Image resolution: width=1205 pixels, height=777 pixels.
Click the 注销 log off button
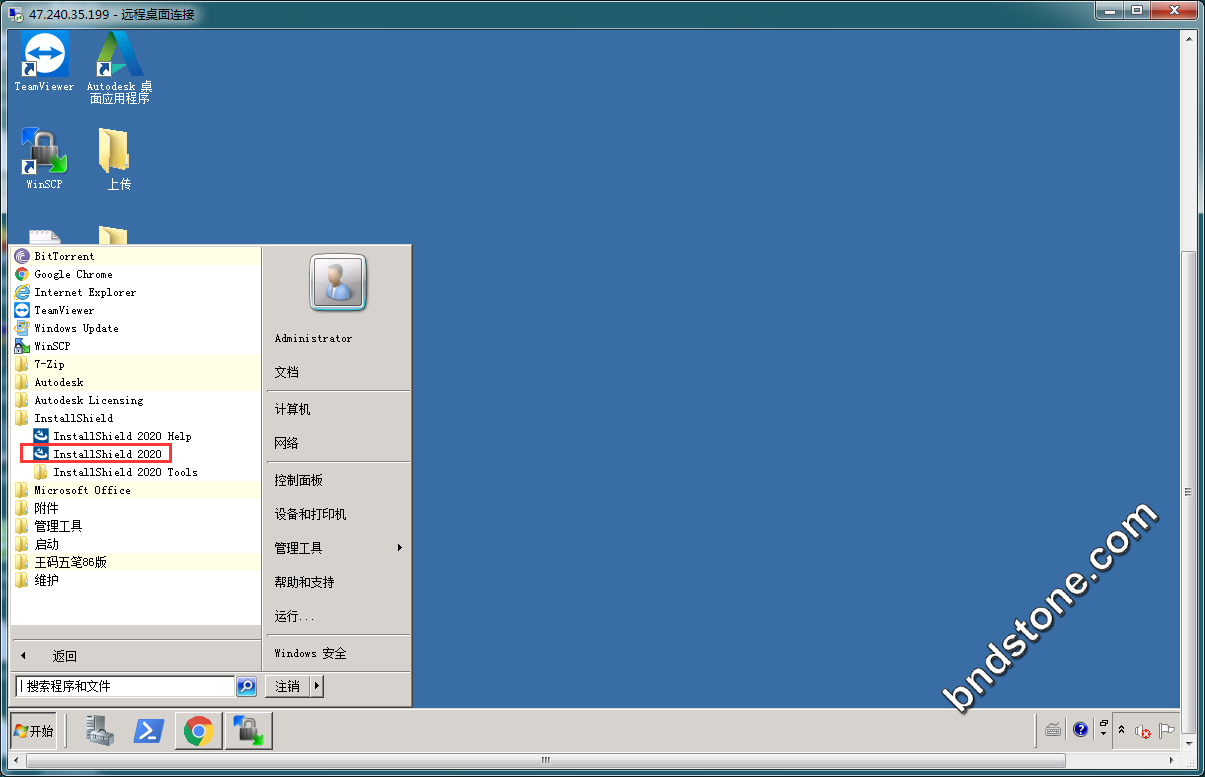[x=288, y=686]
